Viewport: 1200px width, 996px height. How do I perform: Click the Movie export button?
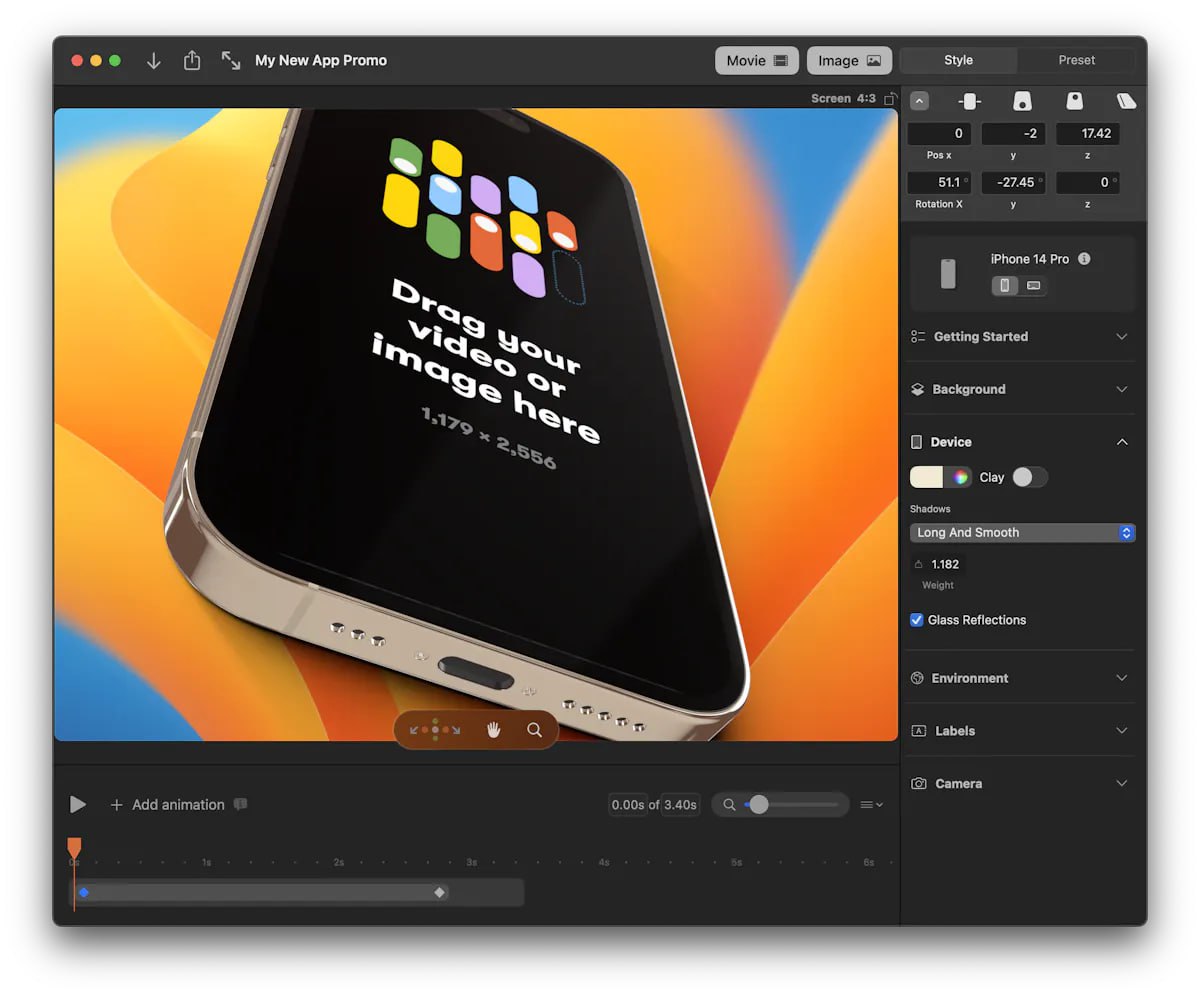756,61
